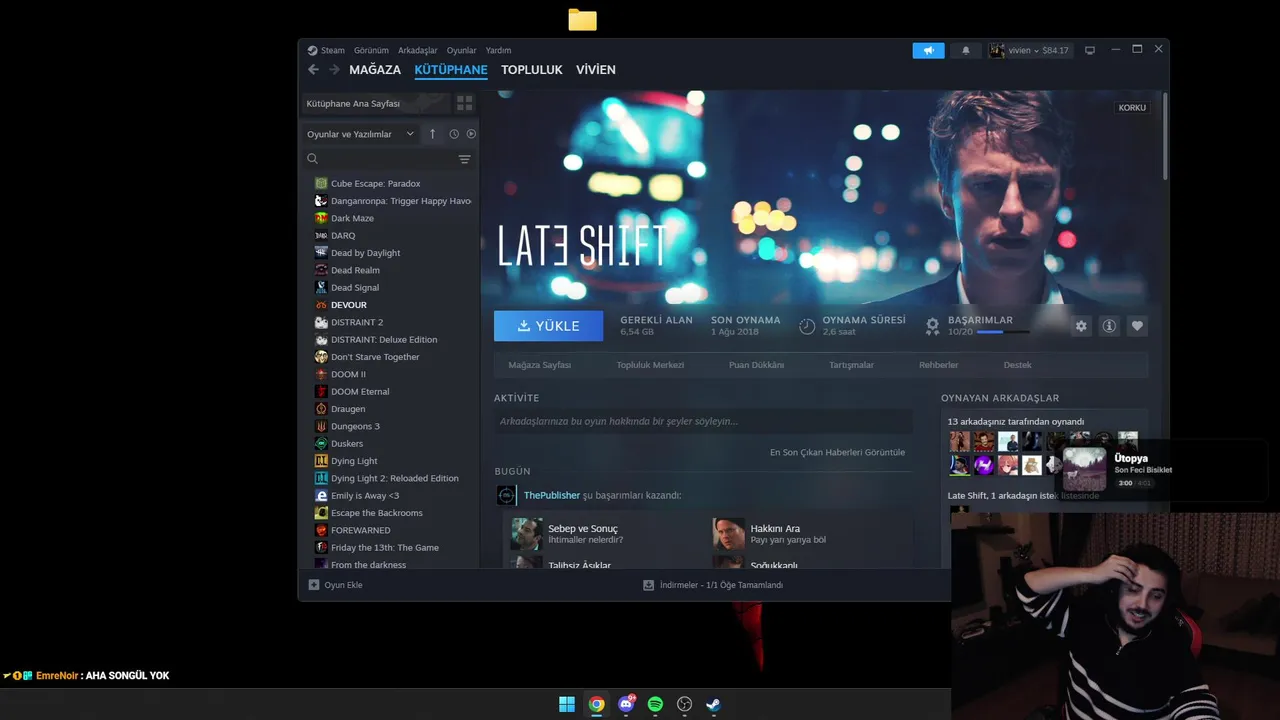Image resolution: width=1280 pixels, height=720 pixels.
Task: Enter Big Picture mode via the monitor icon
Action: 1090,50
